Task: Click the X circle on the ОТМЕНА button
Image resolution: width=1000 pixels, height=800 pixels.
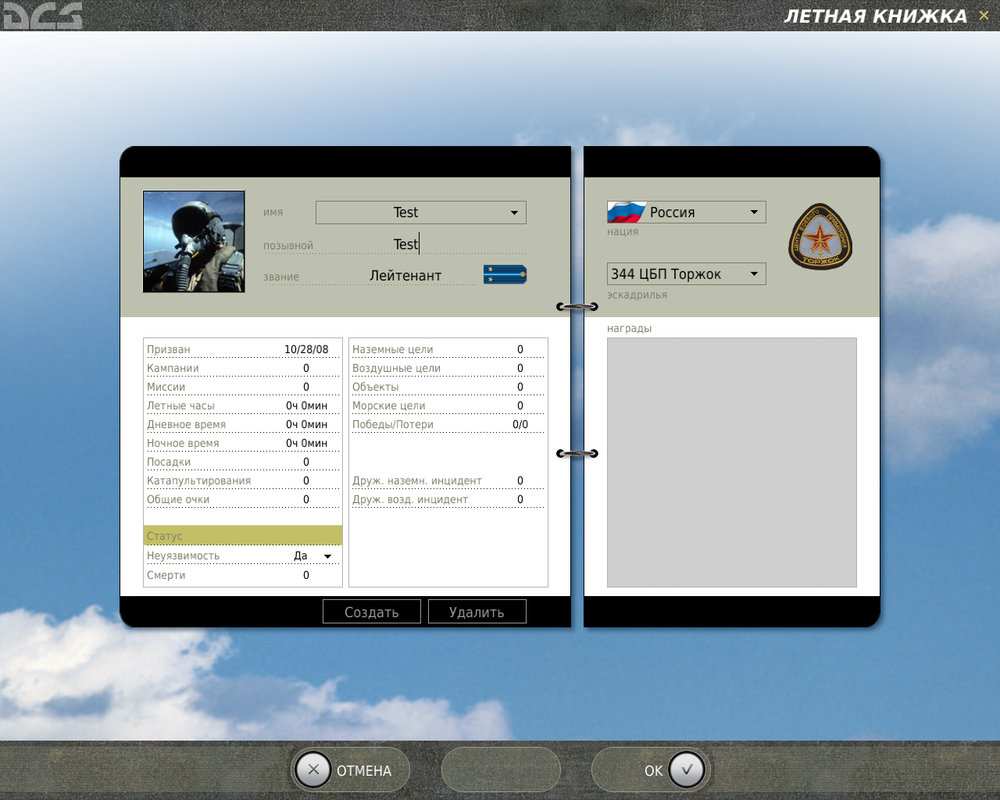Action: pyautogui.click(x=313, y=770)
